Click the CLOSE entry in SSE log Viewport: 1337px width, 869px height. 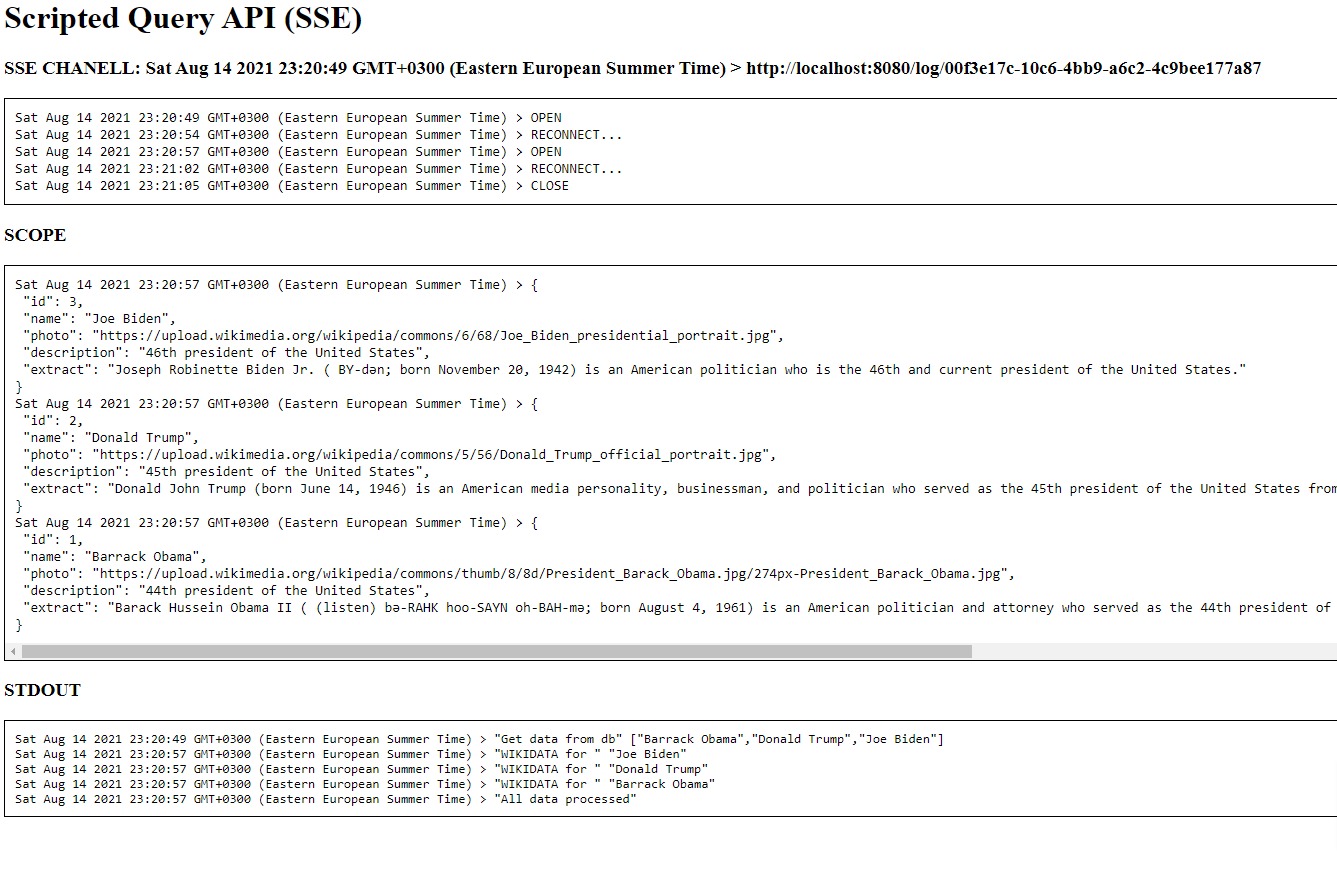point(291,186)
